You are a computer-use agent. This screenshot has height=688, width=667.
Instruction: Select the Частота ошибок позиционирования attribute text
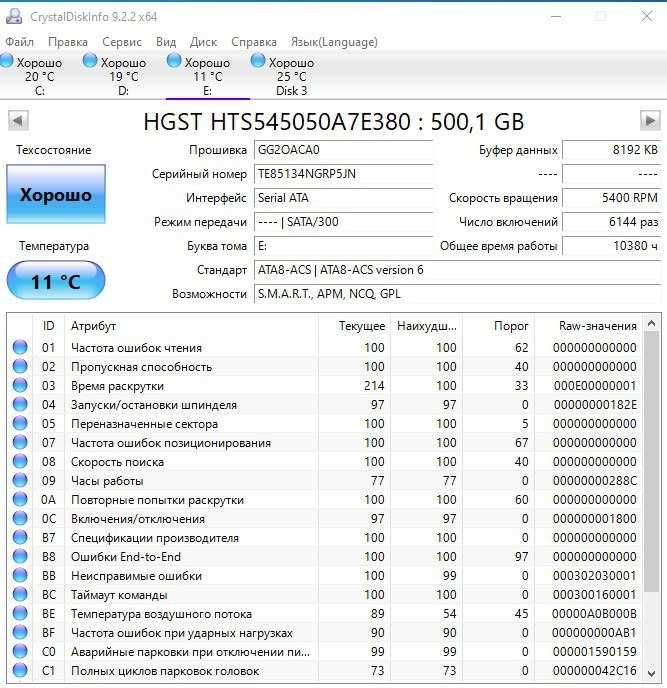click(x=171, y=443)
